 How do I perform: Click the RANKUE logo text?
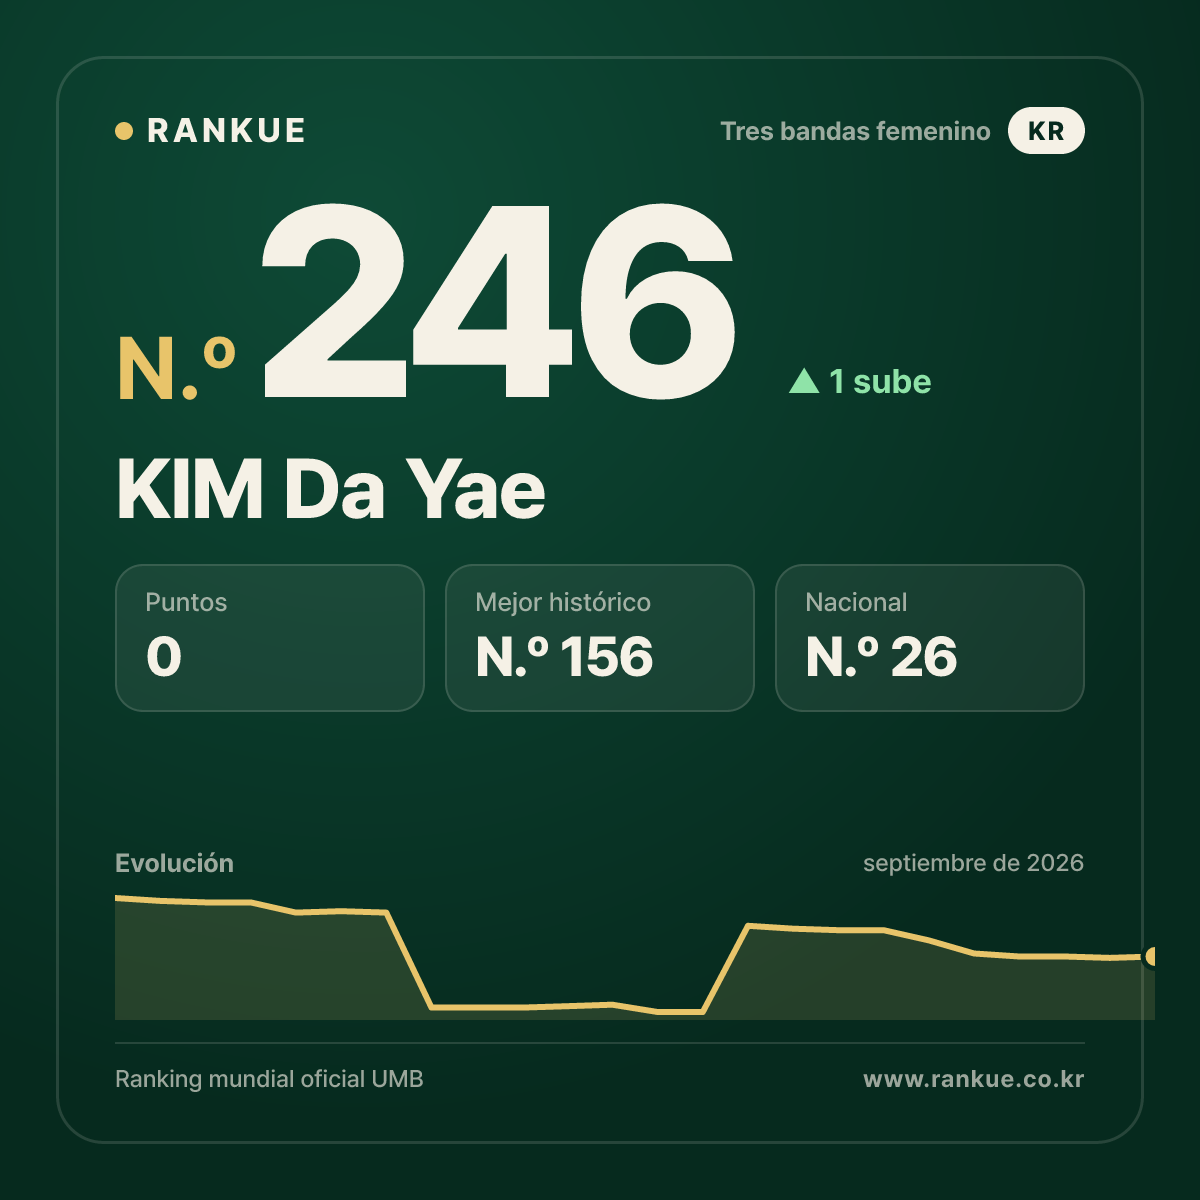click(x=226, y=131)
